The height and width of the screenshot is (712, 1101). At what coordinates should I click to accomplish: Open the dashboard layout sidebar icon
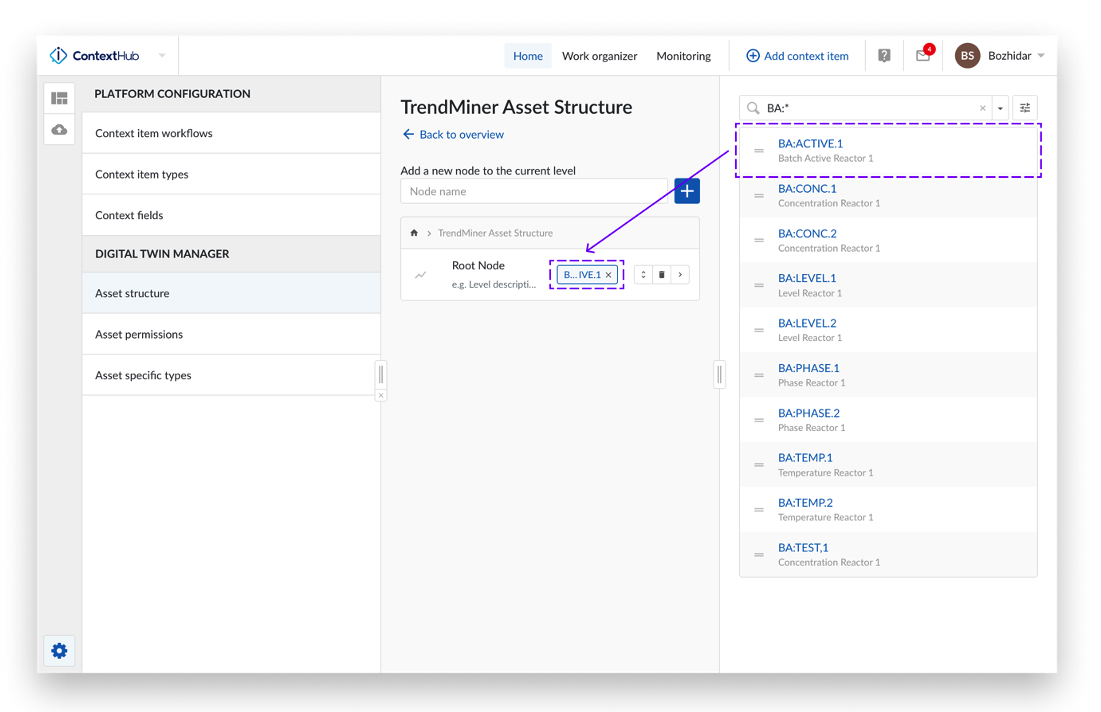click(x=59, y=98)
